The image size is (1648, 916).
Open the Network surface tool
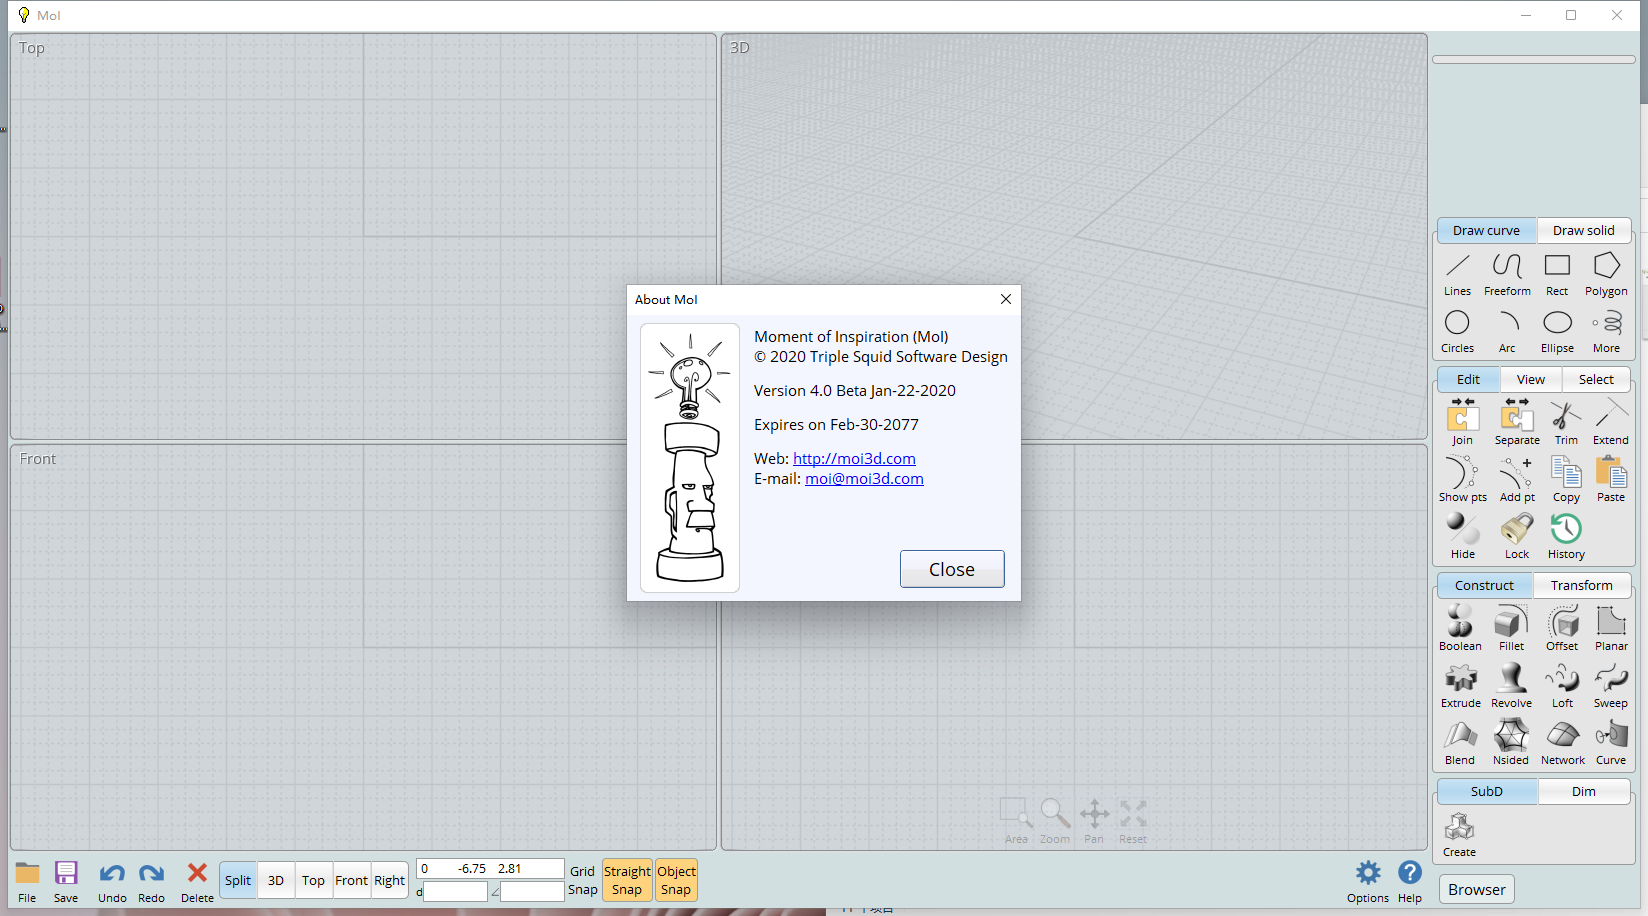1562,742
